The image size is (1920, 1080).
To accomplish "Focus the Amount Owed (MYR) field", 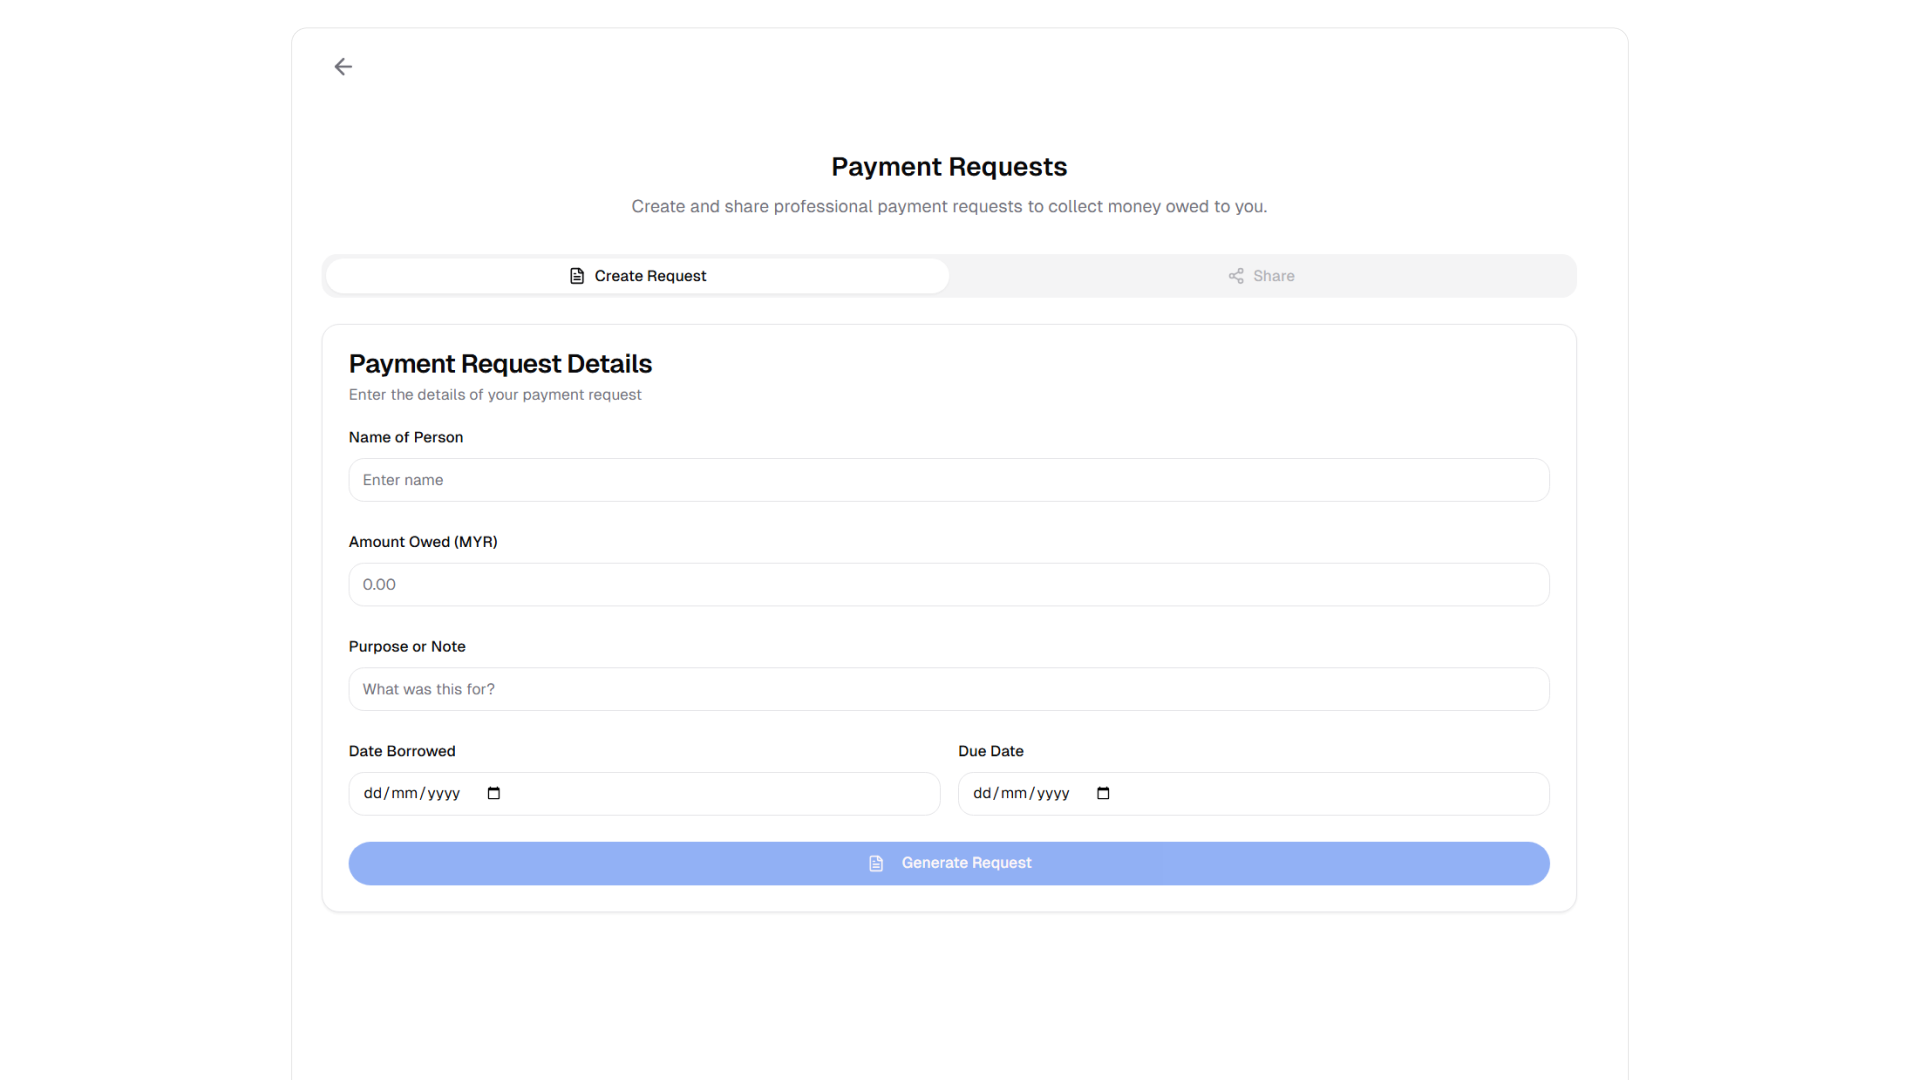I will 948,584.
